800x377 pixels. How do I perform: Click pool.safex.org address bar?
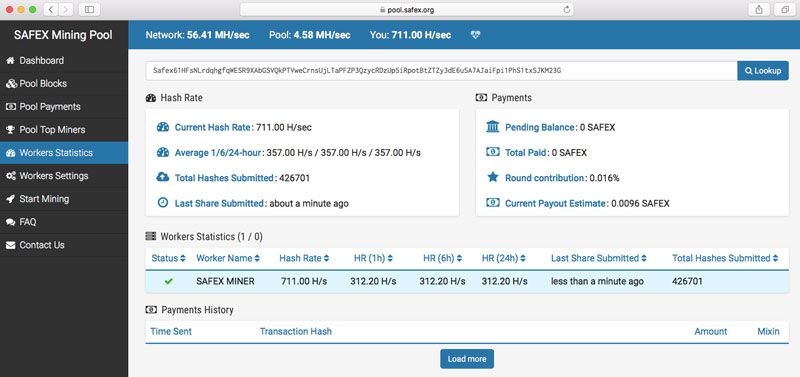point(407,10)
